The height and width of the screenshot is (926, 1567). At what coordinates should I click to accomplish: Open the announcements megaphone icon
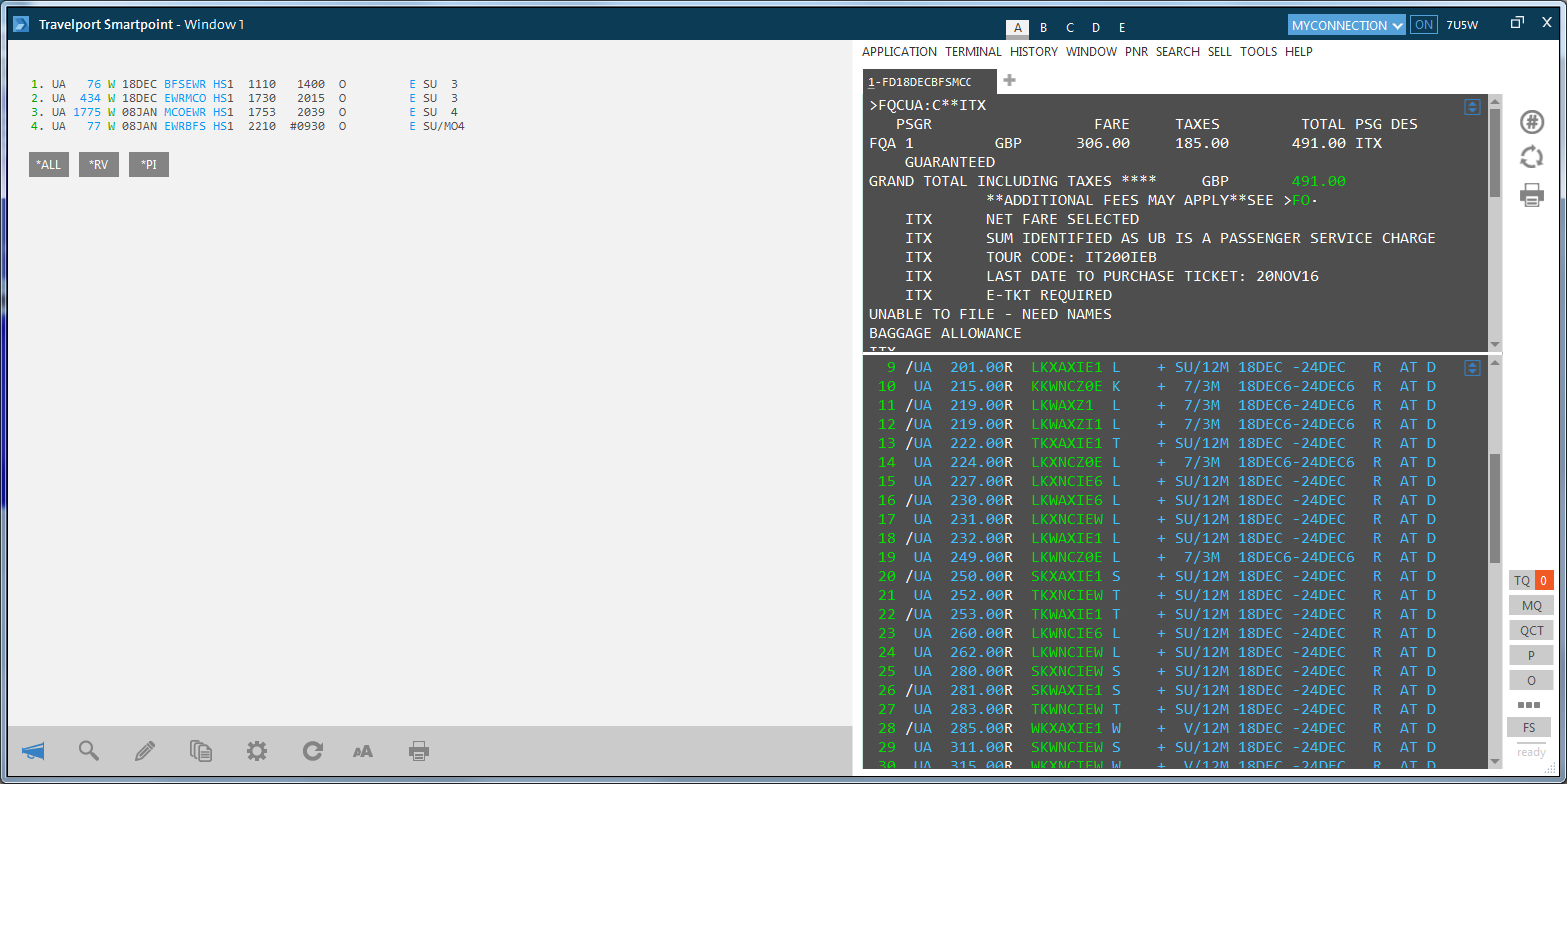tap(33, 751)
